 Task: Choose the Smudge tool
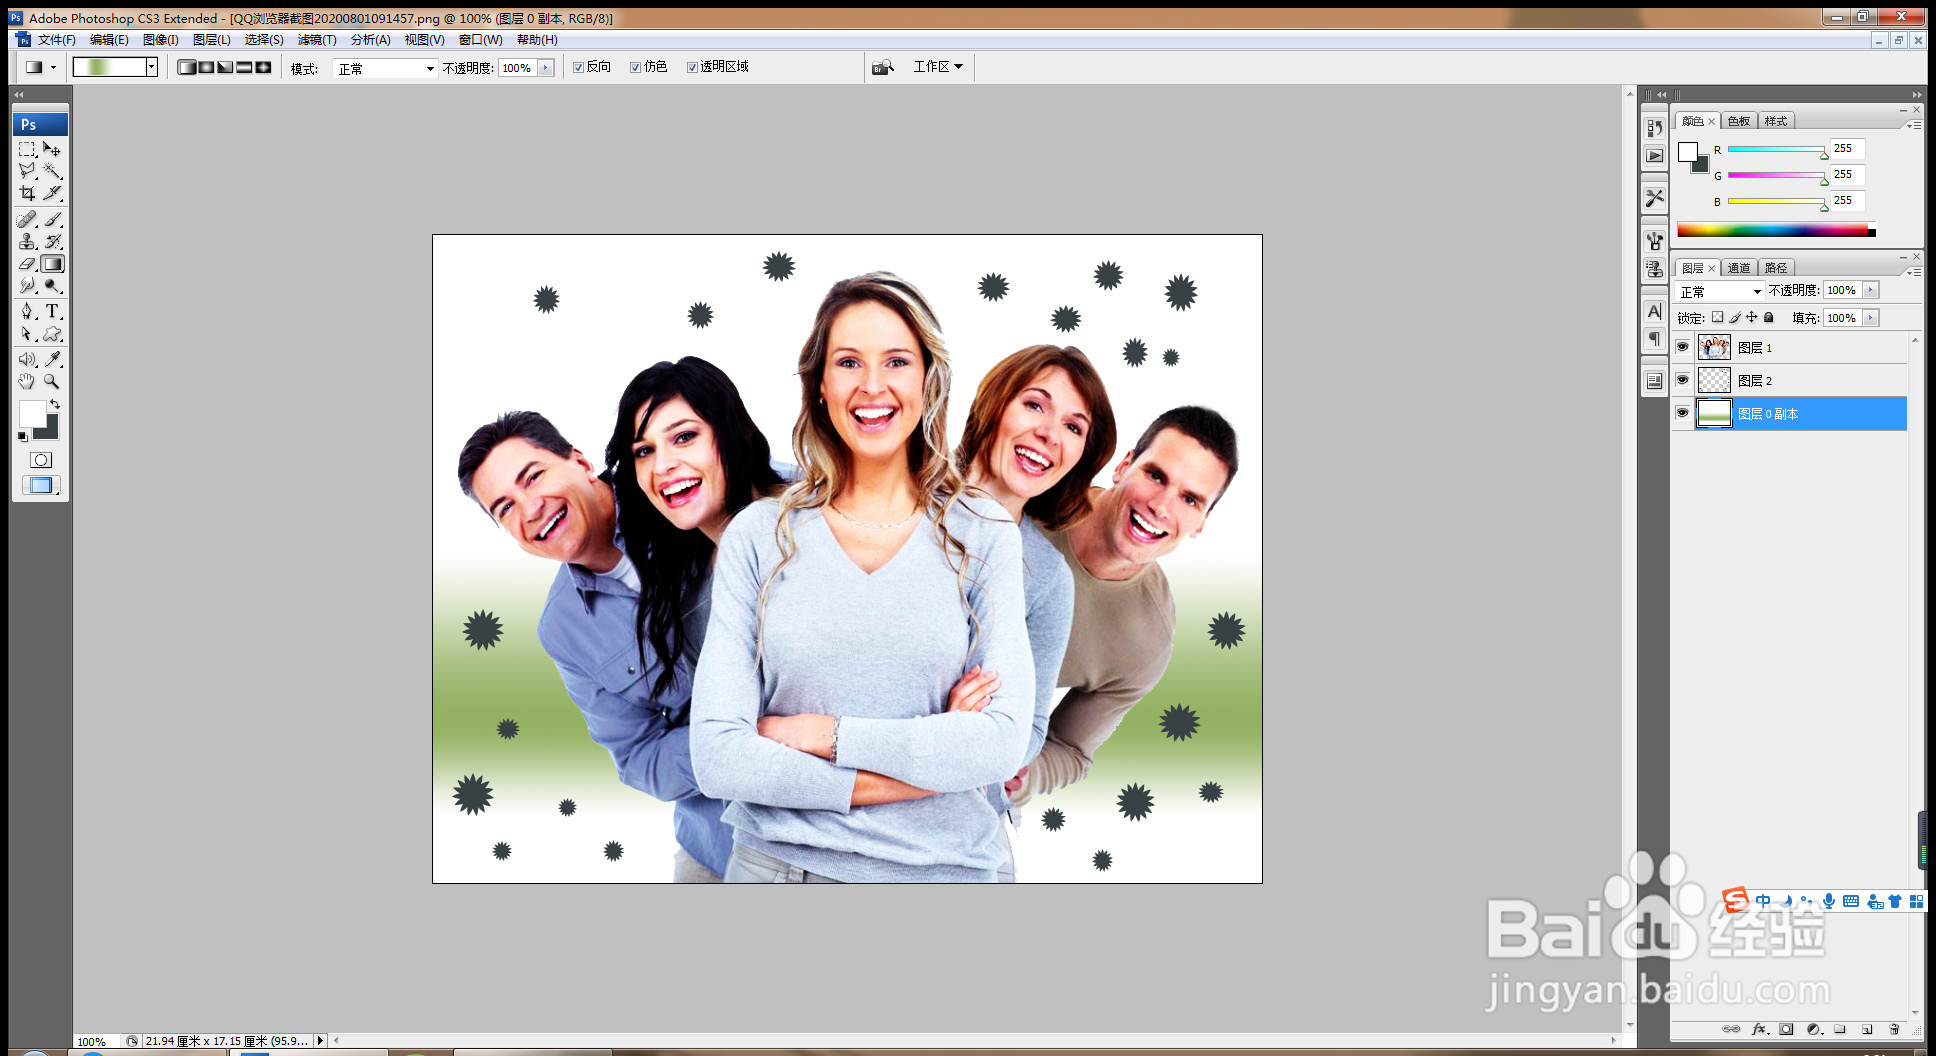(x=27, y=286)
